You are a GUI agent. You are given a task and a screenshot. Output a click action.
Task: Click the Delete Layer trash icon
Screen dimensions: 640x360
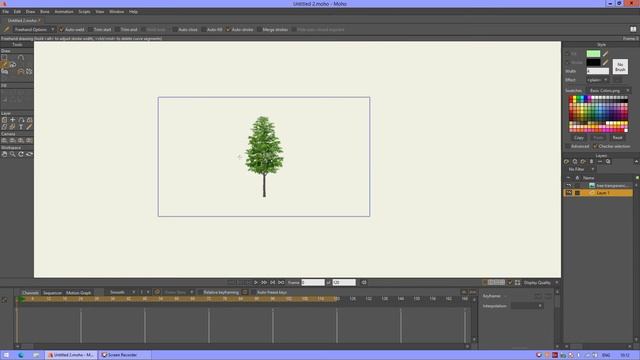591,162
